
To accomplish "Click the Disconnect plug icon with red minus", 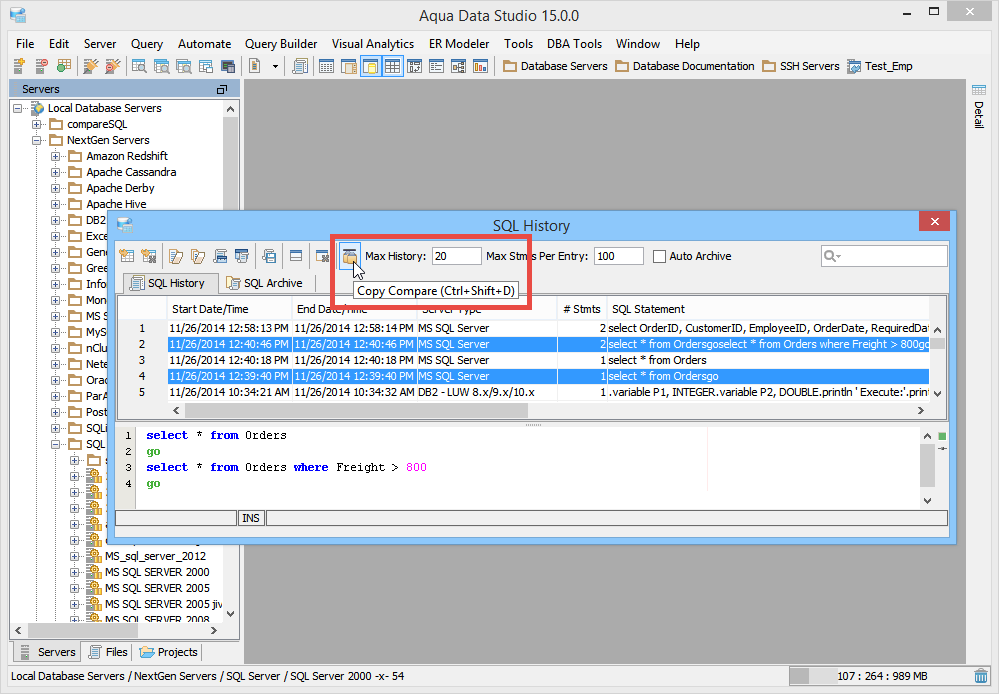I will [113, 66].
